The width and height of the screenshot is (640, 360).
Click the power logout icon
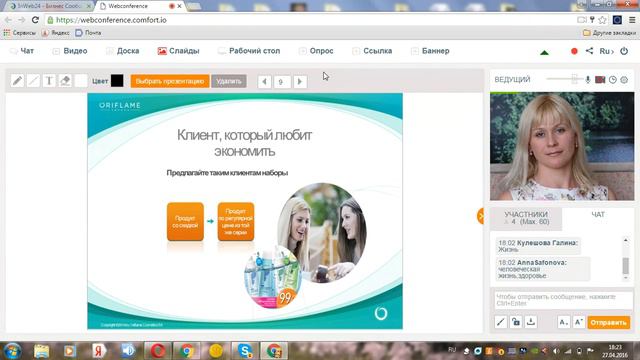pyautogui.click(x=624, y=51)
